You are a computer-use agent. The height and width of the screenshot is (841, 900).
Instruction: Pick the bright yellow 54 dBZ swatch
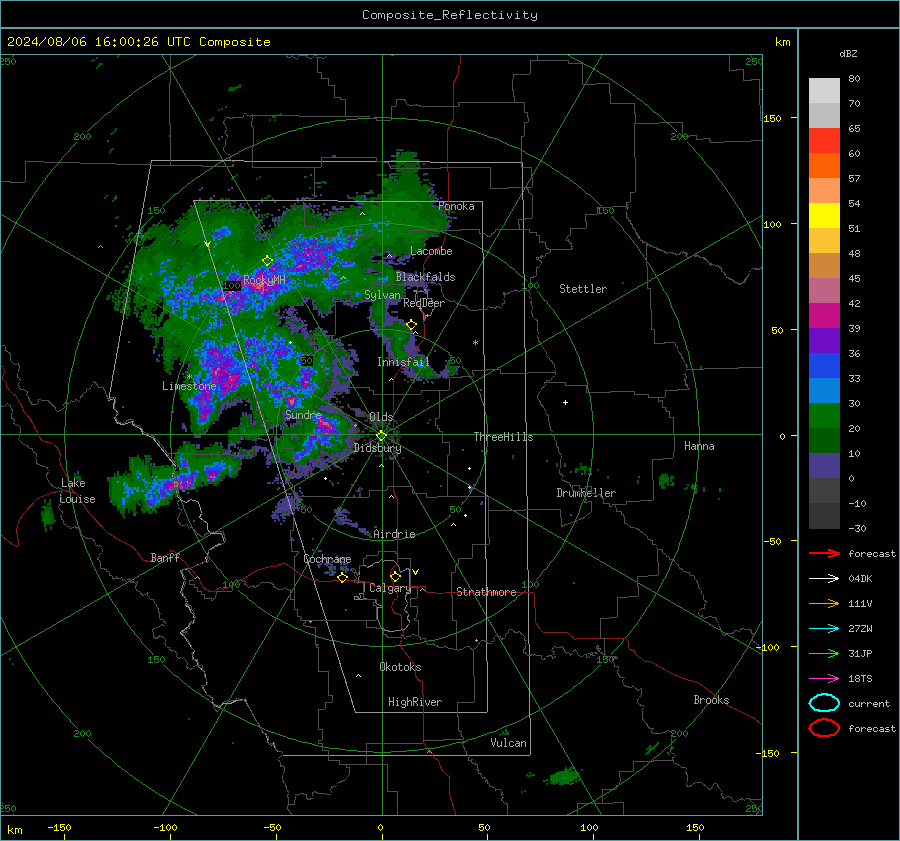[x=824, y=215]
